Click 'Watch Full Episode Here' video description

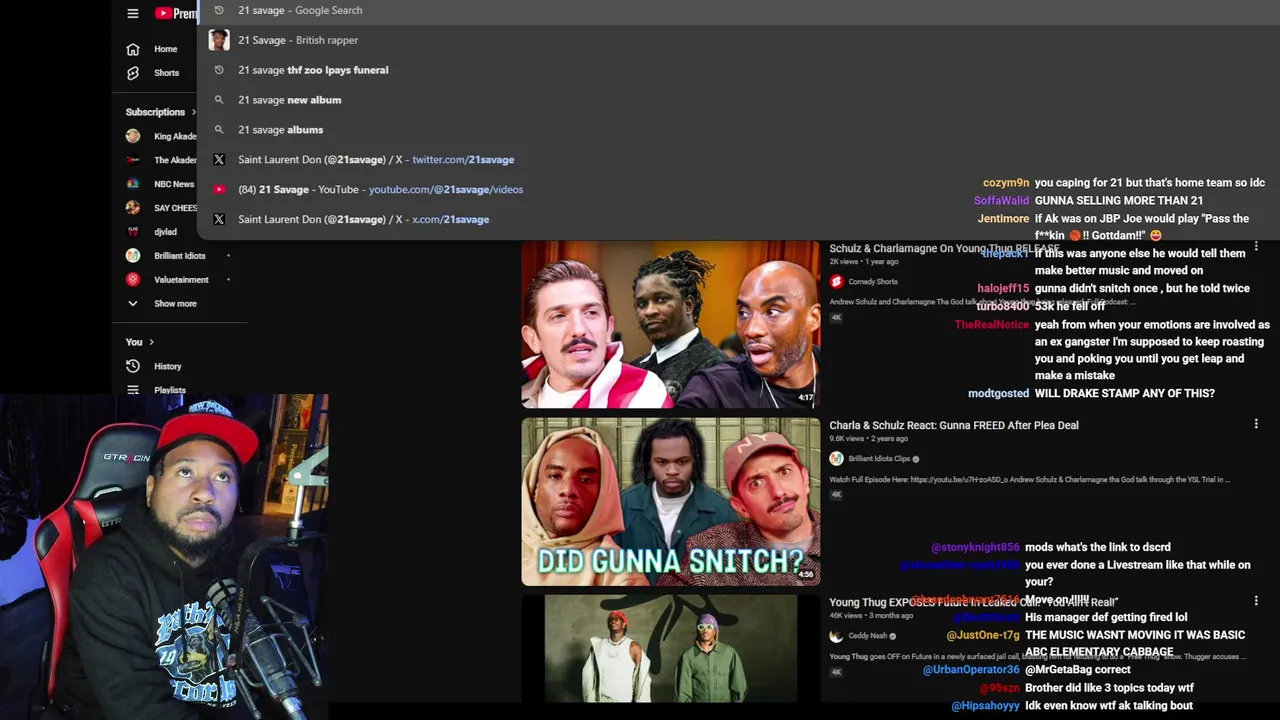(1029, 479)
